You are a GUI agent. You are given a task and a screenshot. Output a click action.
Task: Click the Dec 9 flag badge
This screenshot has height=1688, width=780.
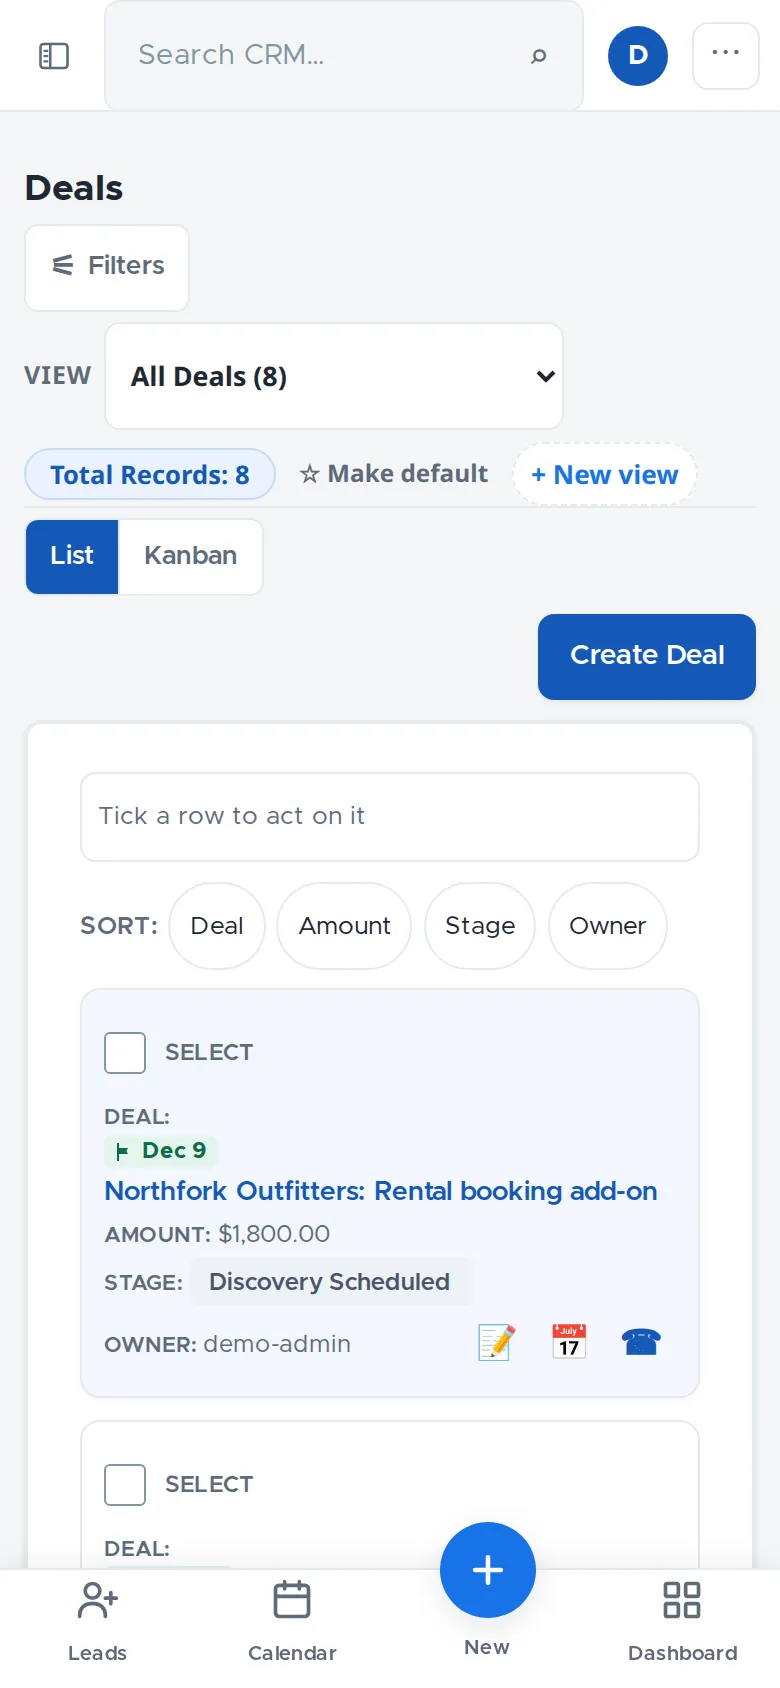(161, 1151)
